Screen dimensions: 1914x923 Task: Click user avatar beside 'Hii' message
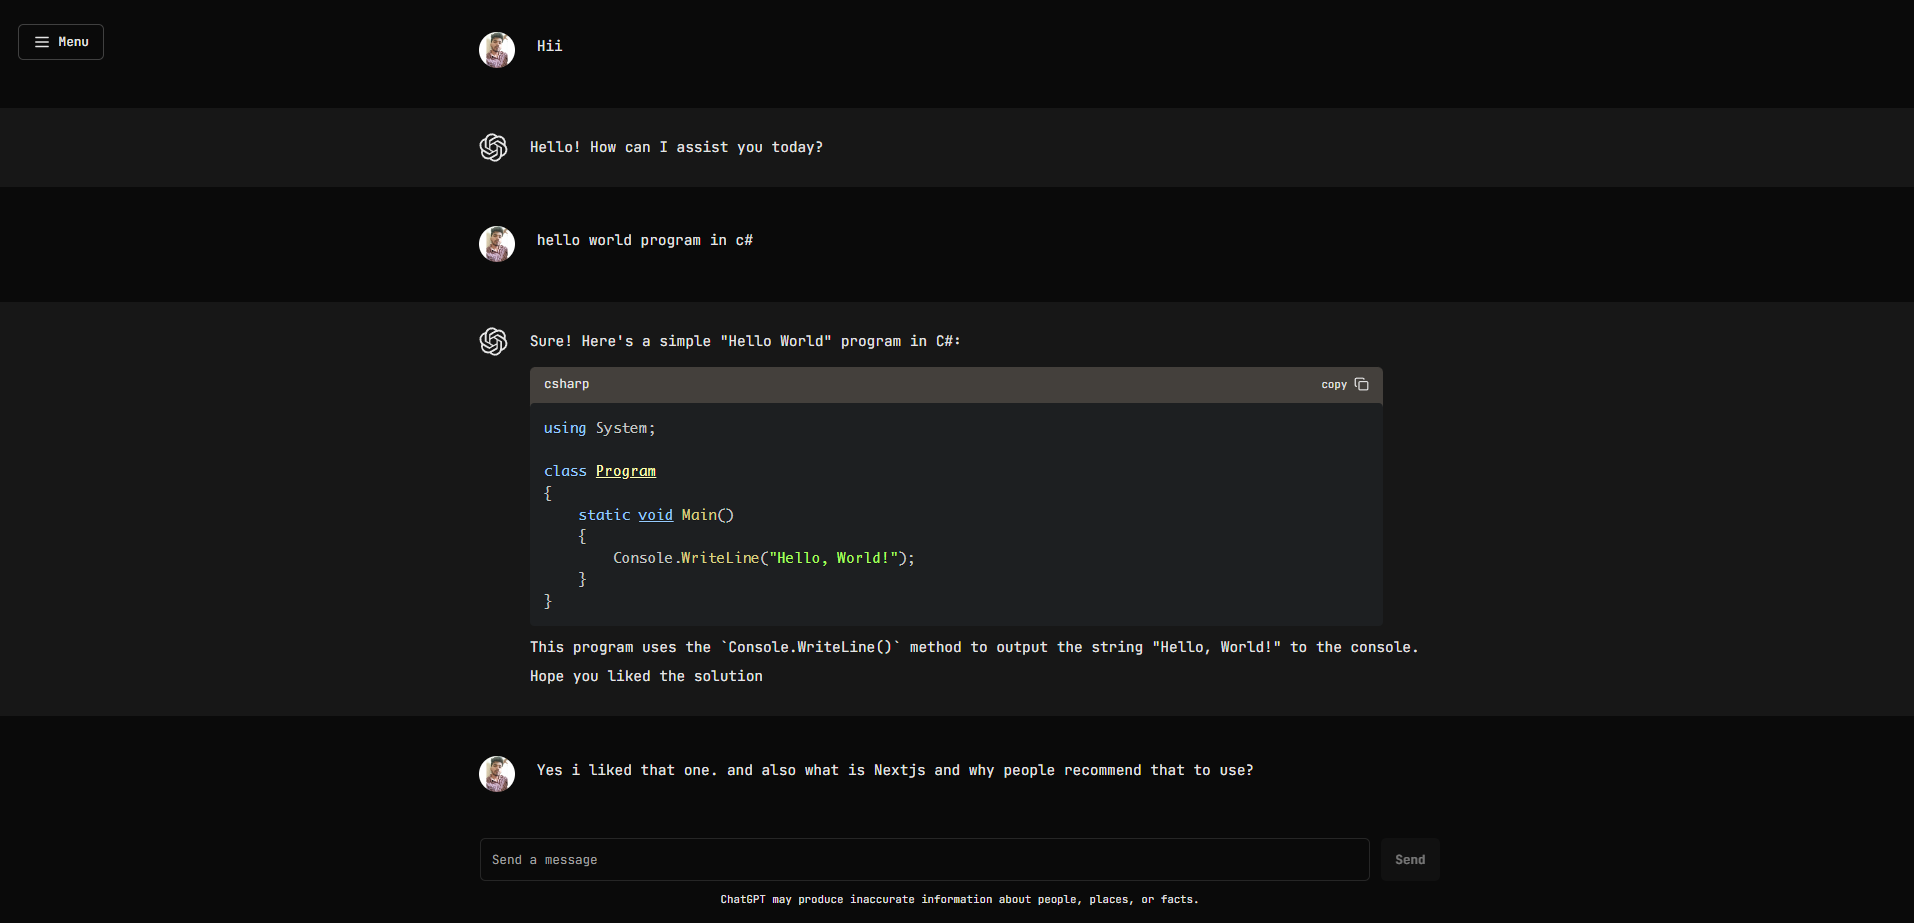click(x=497, y=50)
